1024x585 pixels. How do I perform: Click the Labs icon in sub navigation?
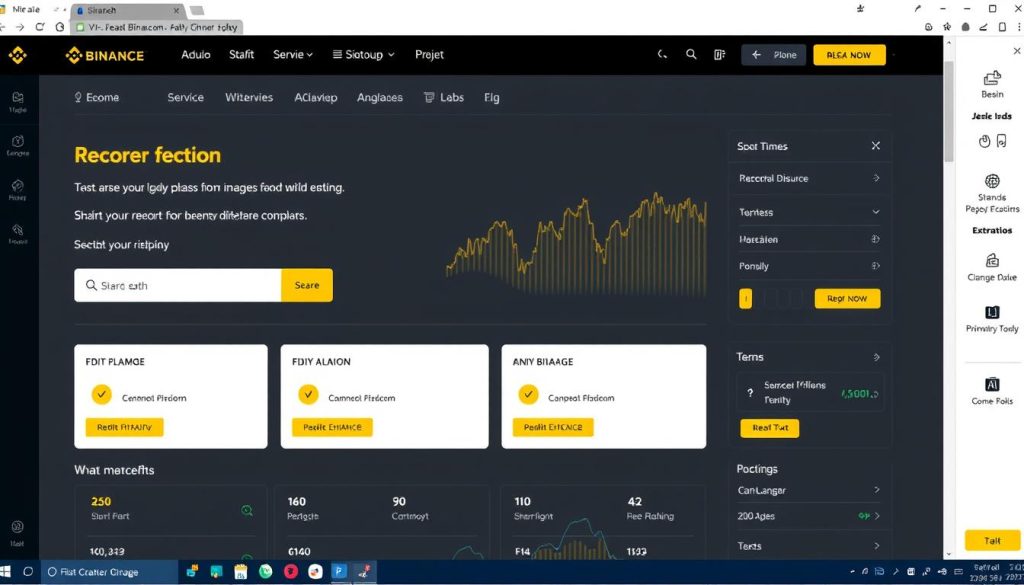tap(429, 97)
